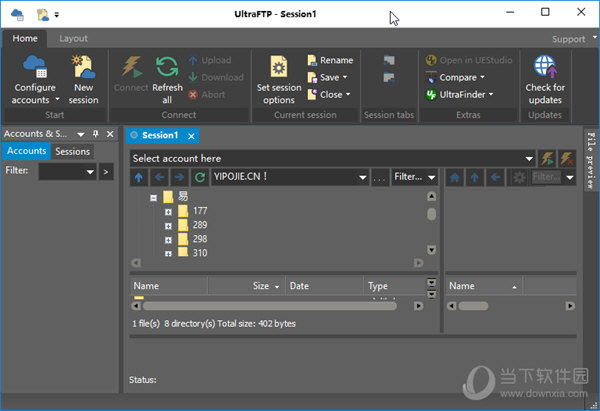Image resolution: width=600 pixels, height=411 pixels.
Task: Open the Configure accounts dropdown arrow
Action: pos(57,99)
